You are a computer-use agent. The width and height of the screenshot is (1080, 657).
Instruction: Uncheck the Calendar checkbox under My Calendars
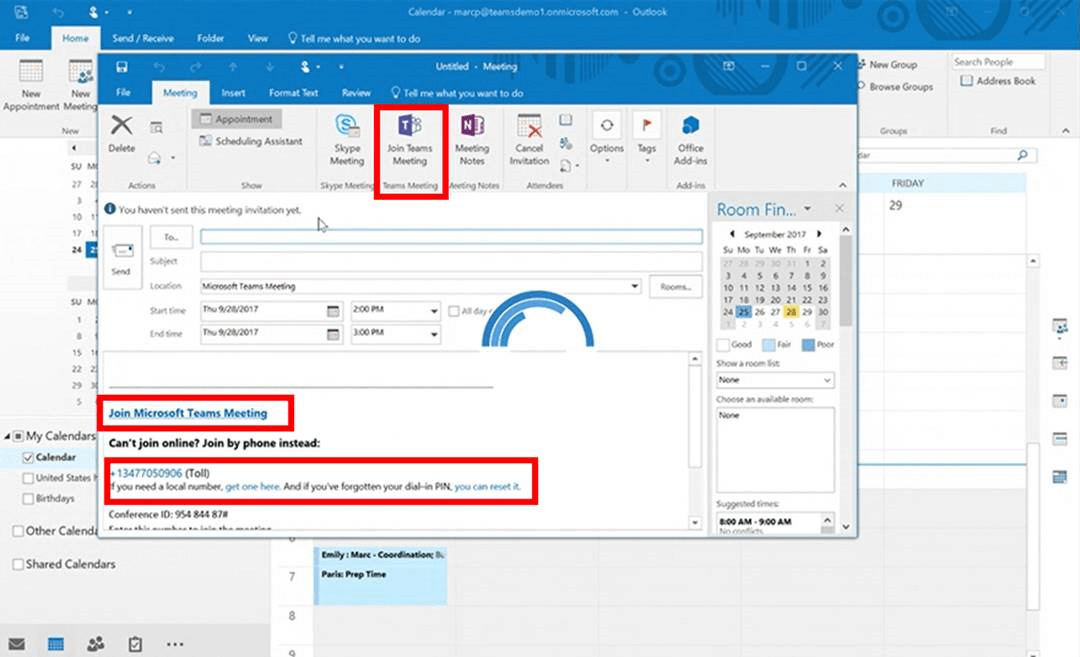[x=28, y=457]
